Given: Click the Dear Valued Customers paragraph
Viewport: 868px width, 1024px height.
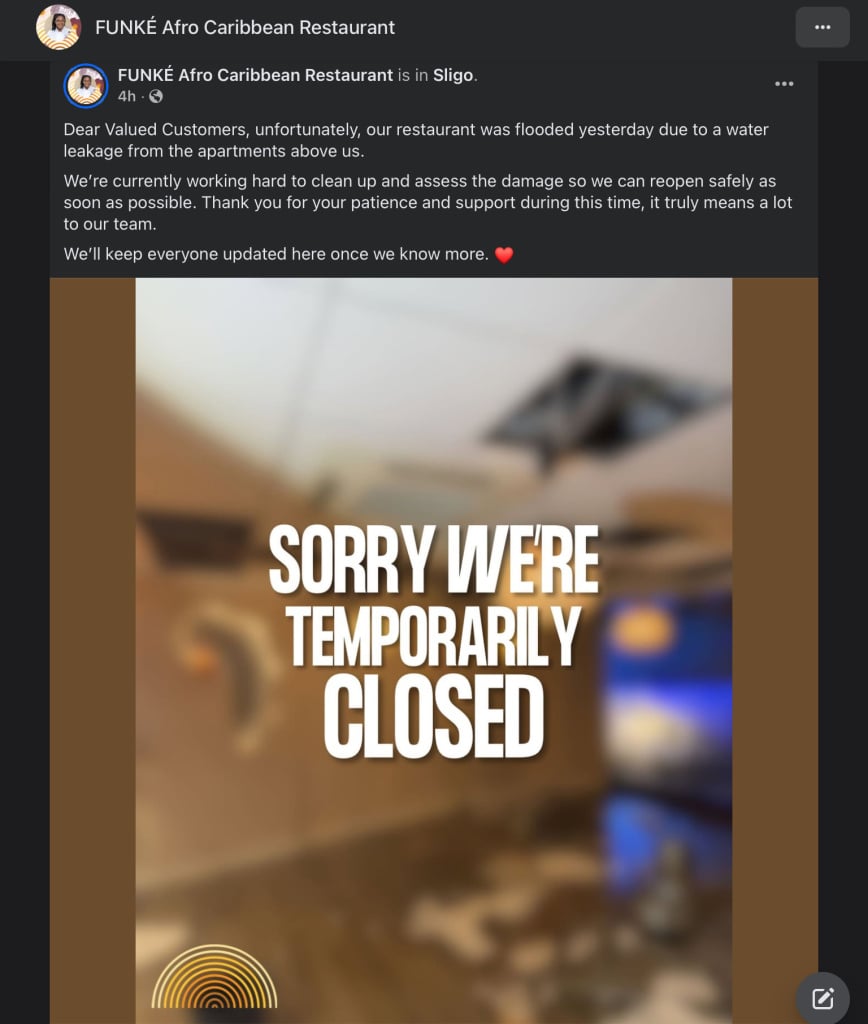Looking at the screenshot, I should tap(416, 140).
